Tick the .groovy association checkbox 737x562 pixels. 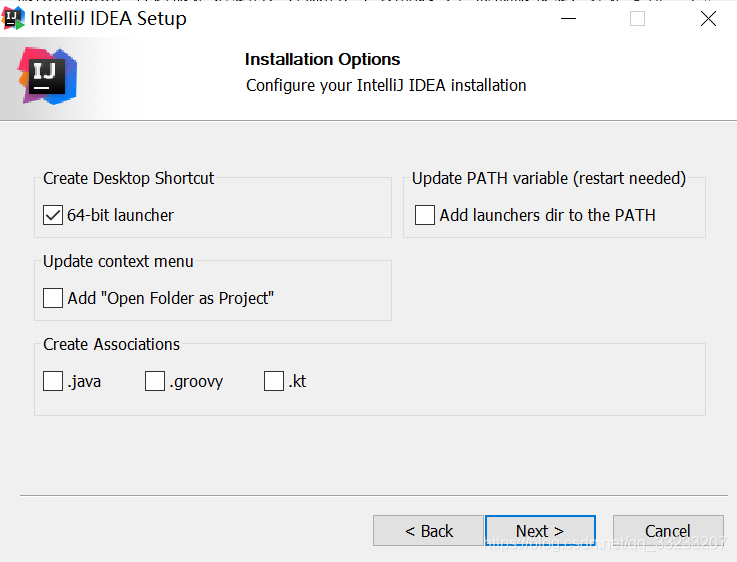[155, 381]
